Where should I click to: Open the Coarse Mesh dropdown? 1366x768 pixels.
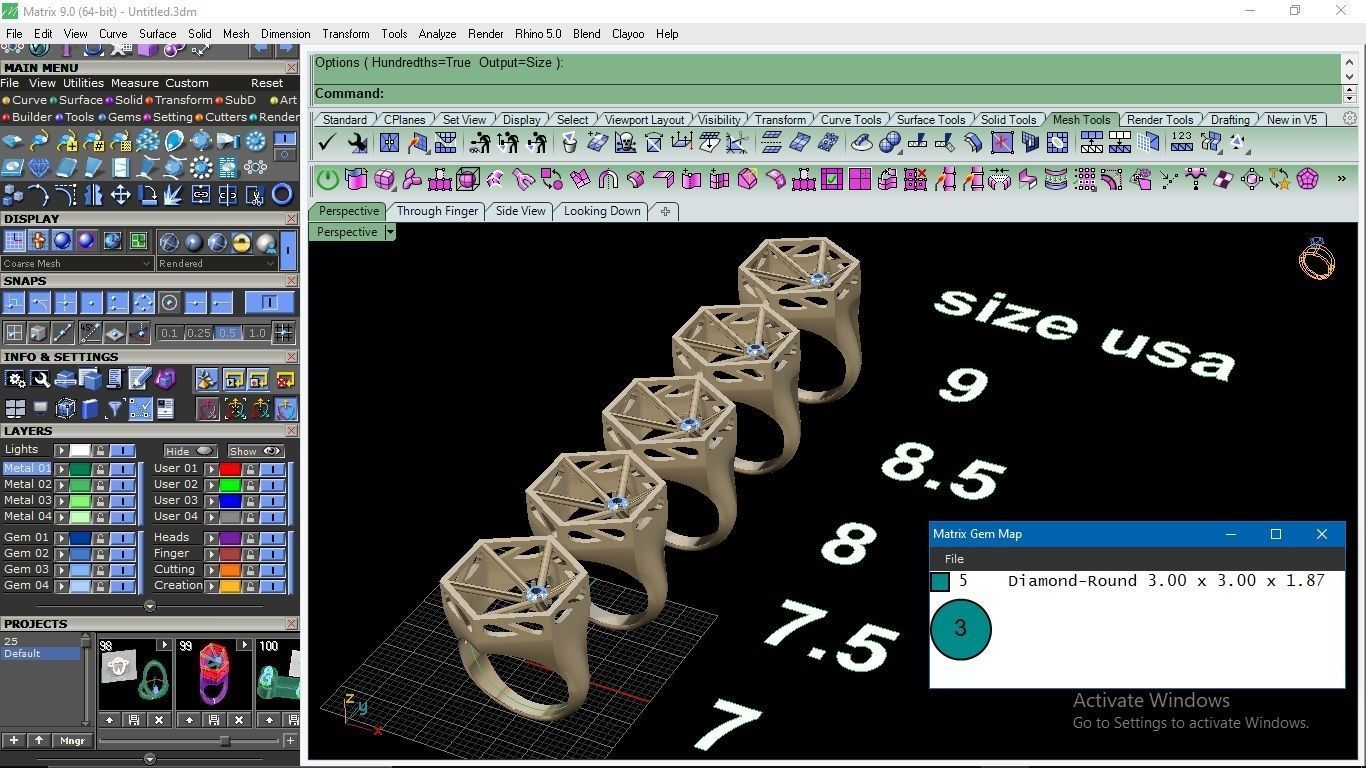pos(77,264)
